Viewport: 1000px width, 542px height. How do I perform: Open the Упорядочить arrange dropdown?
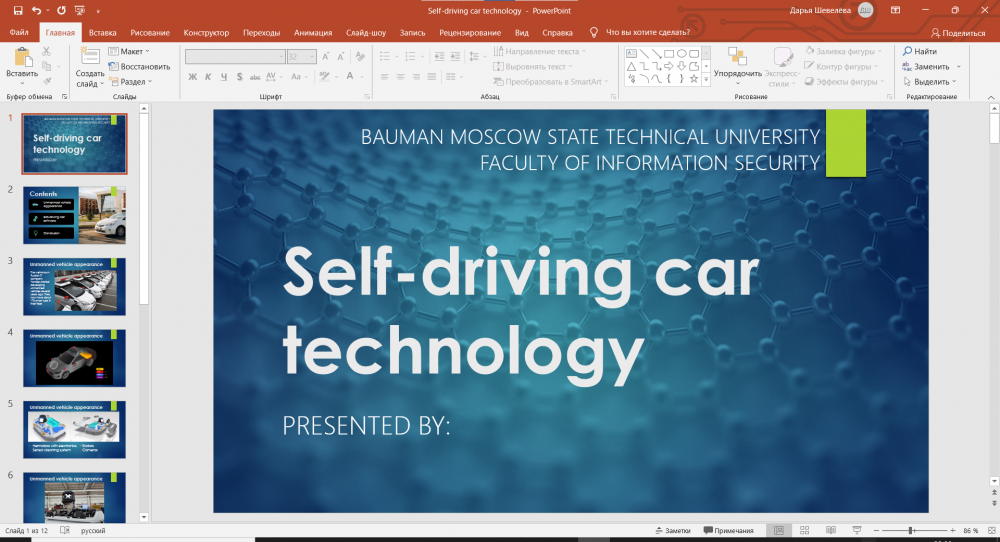[x=737, y=66]
